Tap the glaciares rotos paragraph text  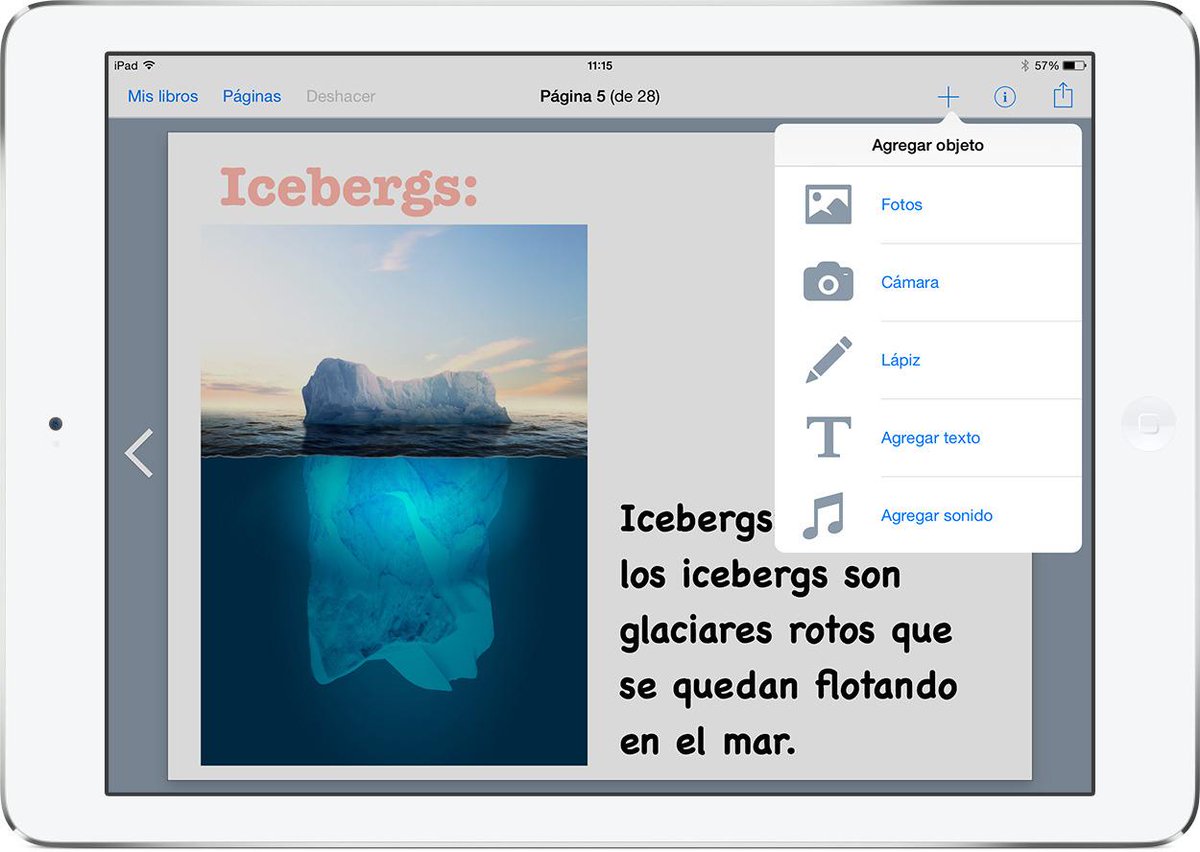(x=788, y=630)
